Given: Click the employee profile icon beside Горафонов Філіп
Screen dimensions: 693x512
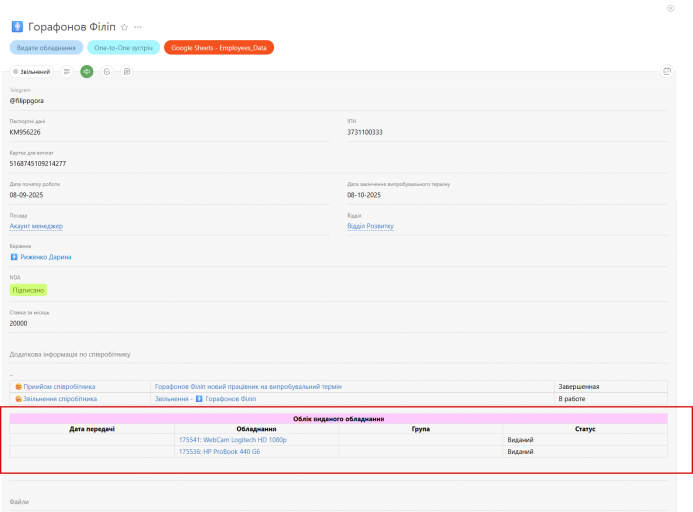Looking at the screenshot, I should [x=17, y=27].
